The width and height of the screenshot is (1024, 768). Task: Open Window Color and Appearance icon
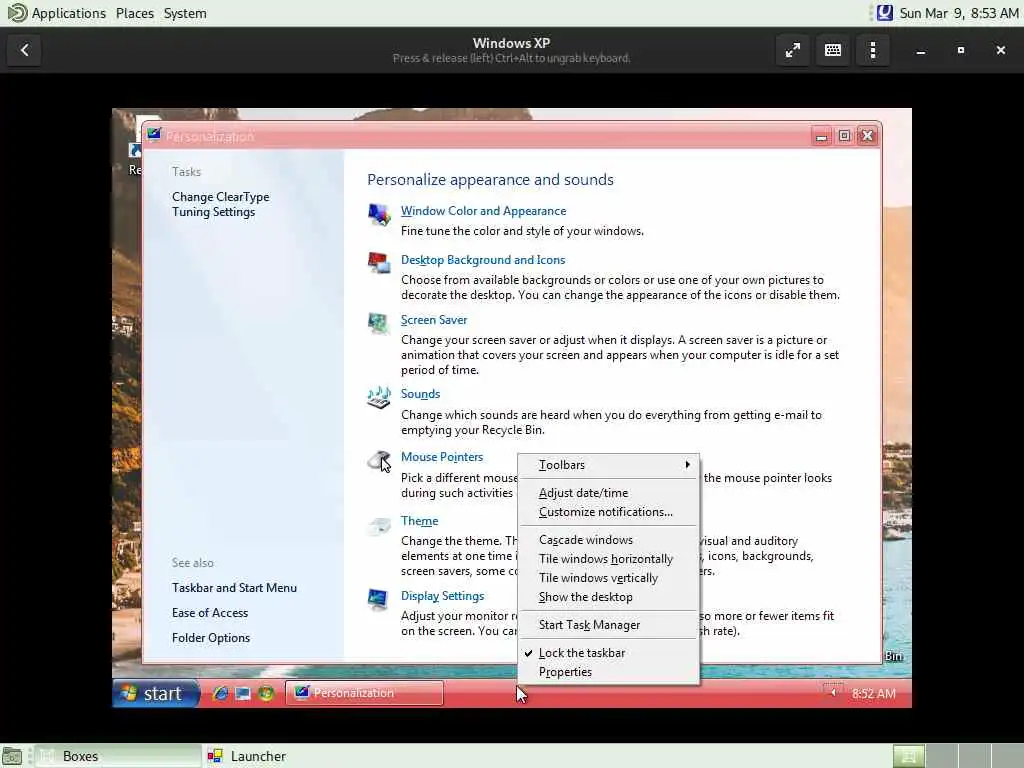379,214
